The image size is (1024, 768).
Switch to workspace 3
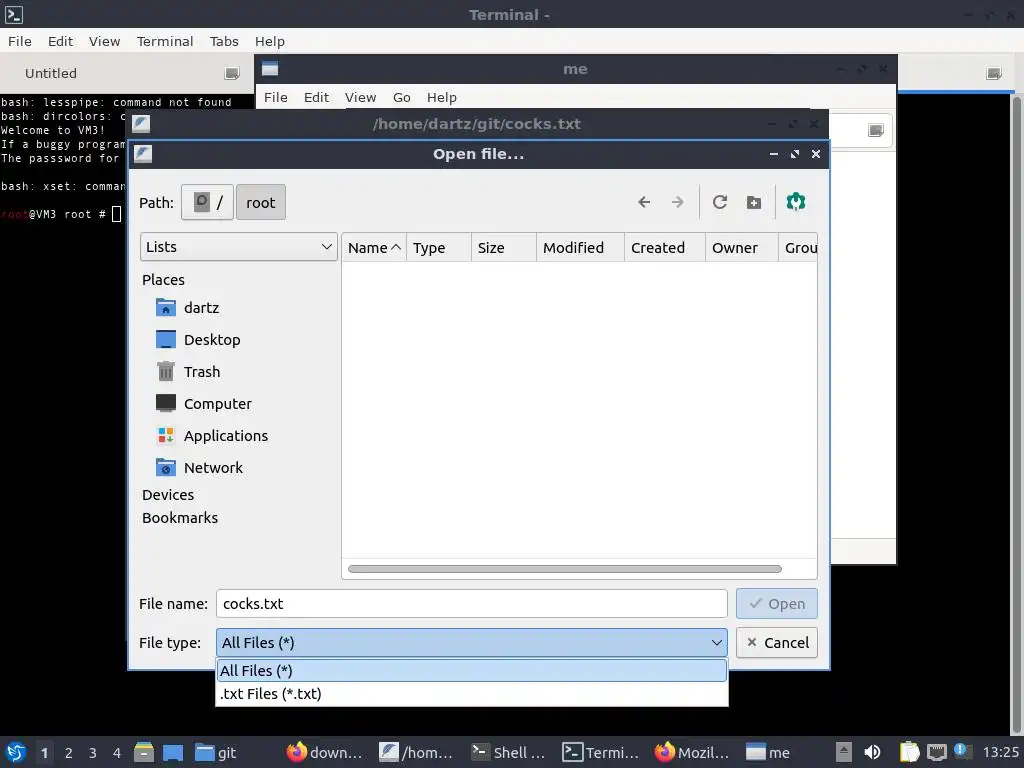93,753
